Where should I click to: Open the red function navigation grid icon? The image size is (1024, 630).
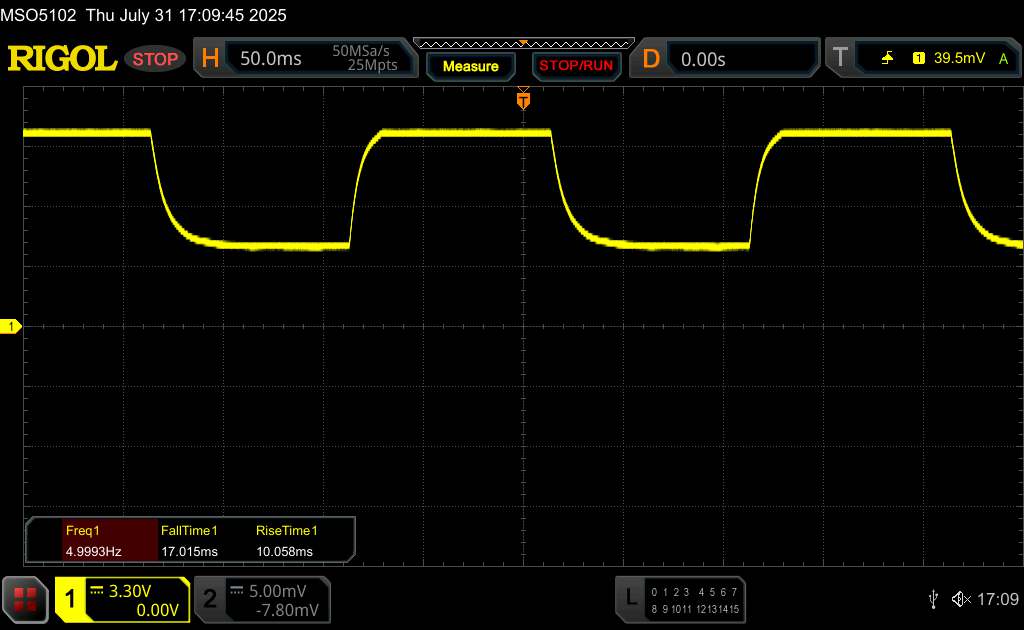tap(25, 599)
